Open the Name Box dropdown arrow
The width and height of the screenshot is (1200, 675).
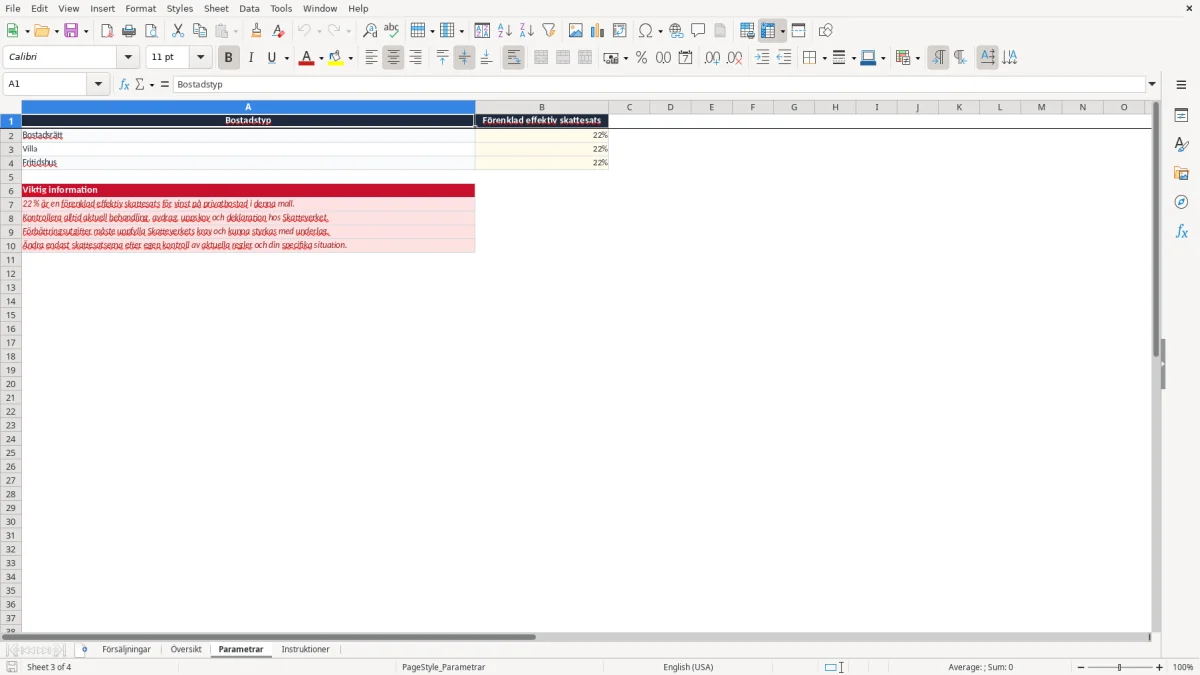coord(99,84)
